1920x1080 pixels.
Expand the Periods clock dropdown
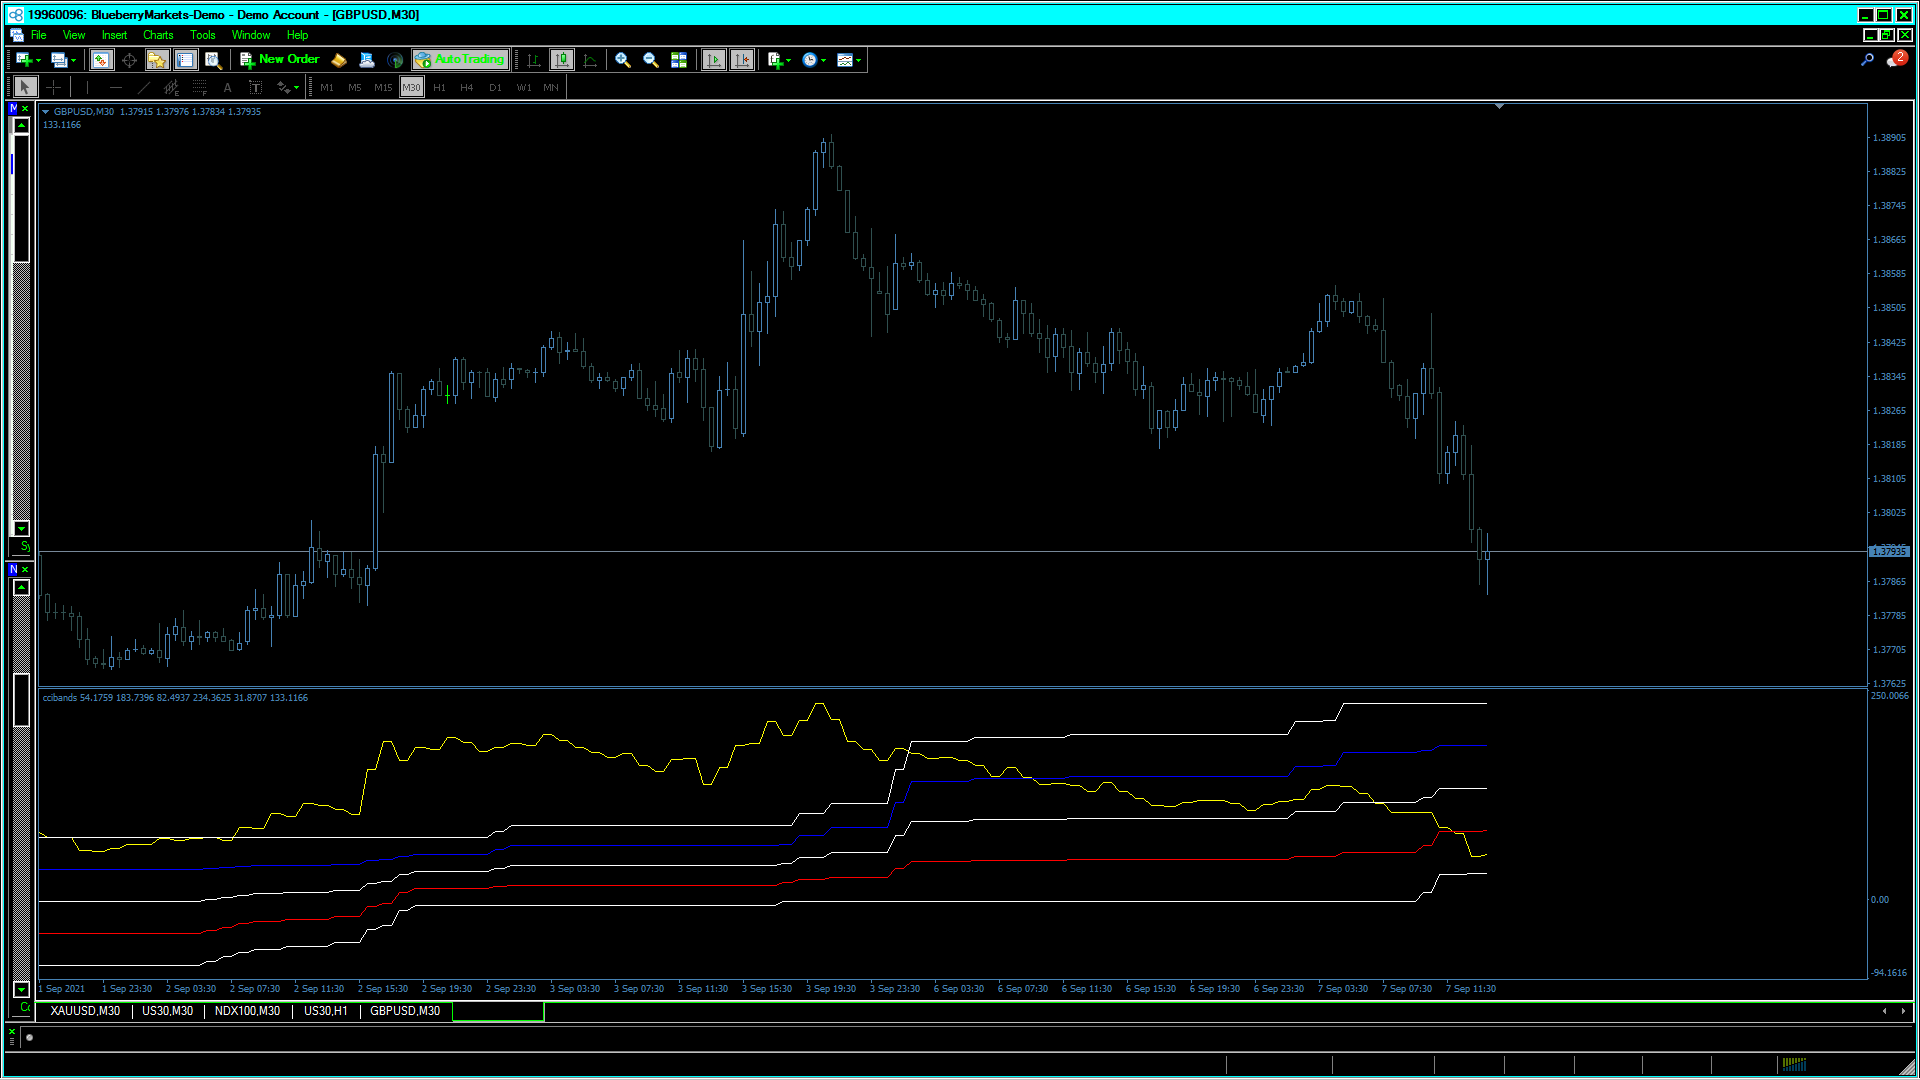pyautogui.click(x=814, y=60)
